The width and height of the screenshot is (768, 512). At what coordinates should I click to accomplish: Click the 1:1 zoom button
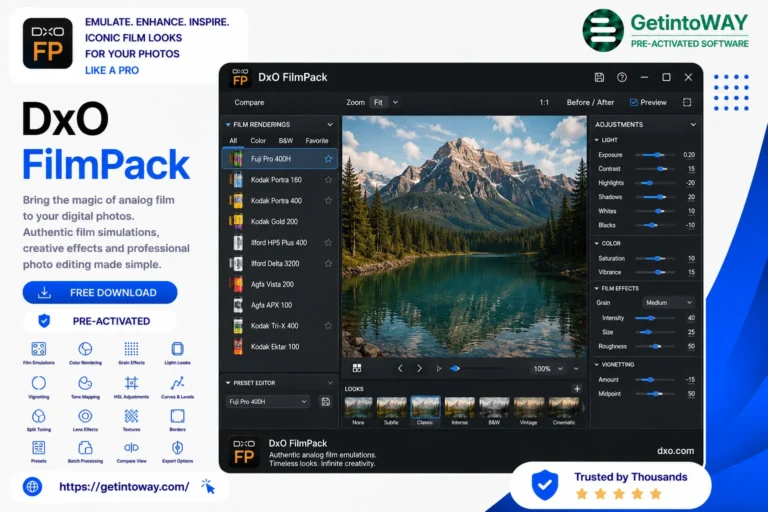tap(544, 102)
